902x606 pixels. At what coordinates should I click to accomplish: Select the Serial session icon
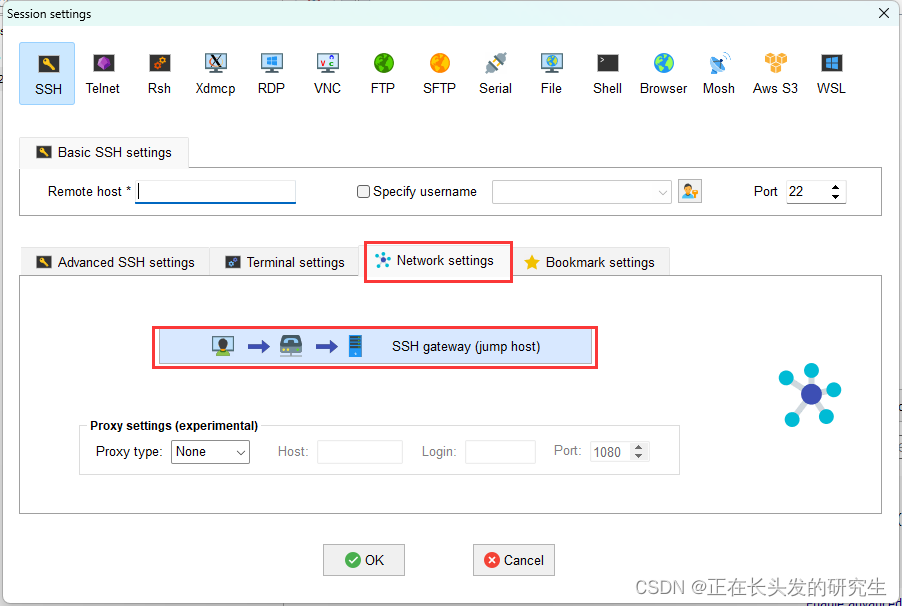pos(495,71)
